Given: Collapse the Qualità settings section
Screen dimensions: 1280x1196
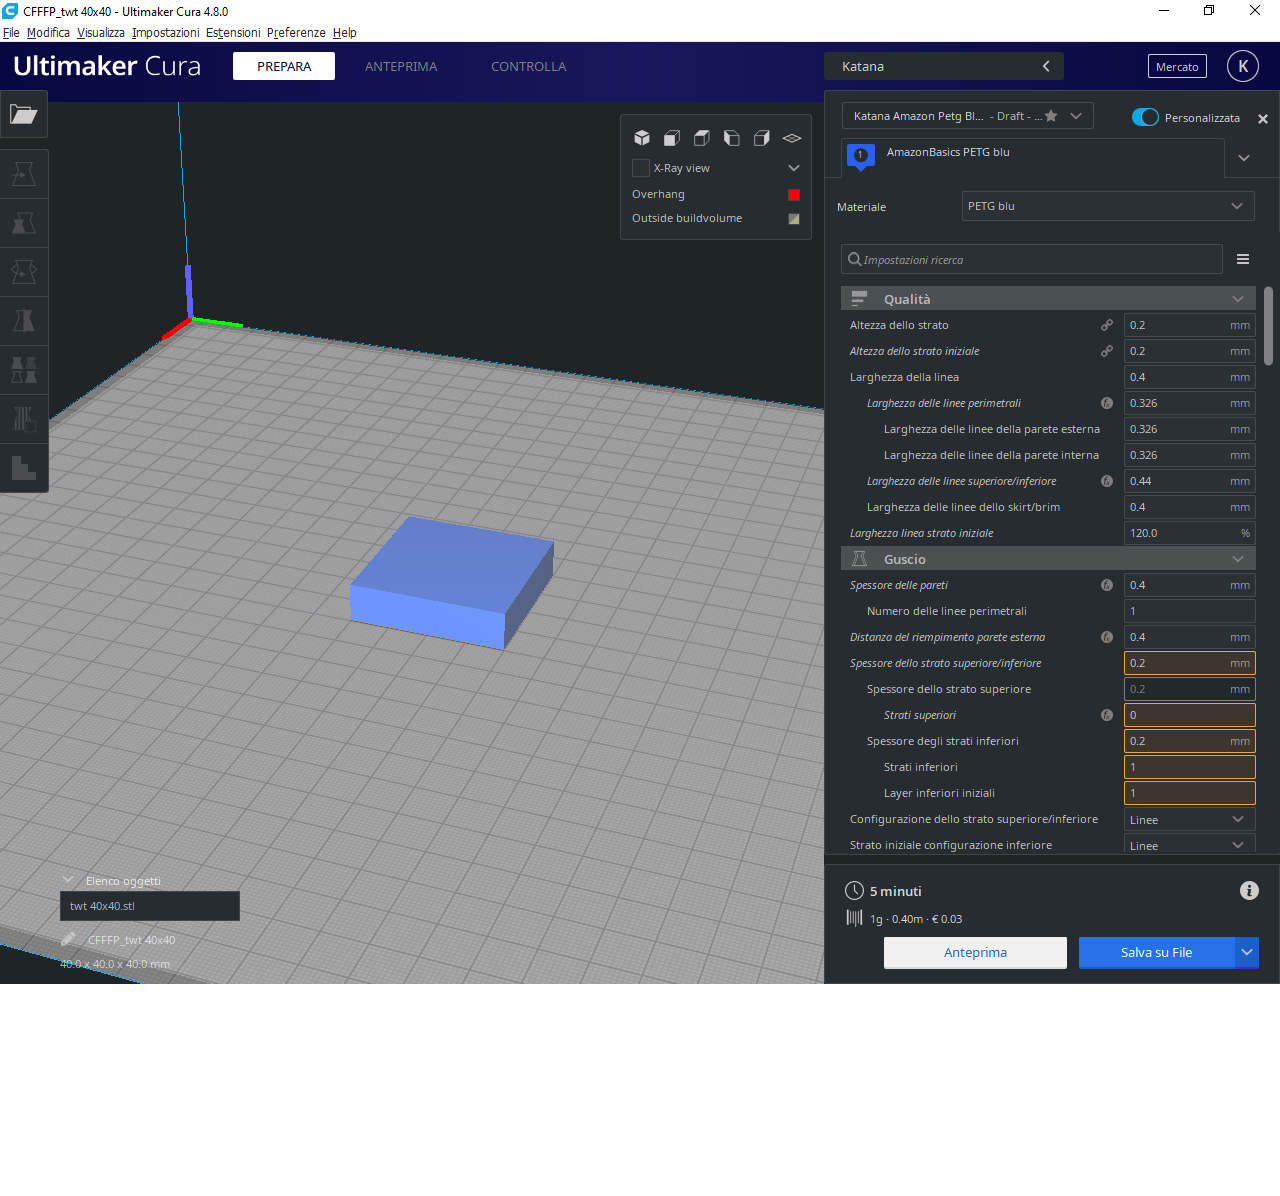Looking at the screenshot, I should point(1048,299).
